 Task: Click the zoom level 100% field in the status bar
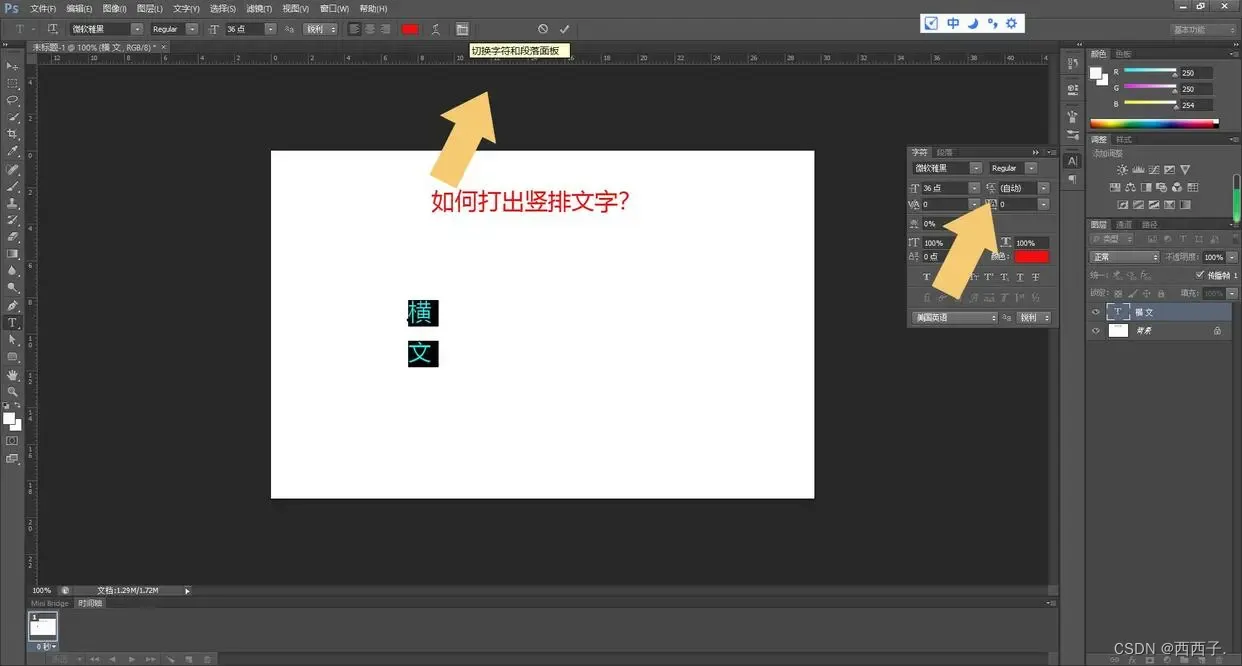pyautogui.click(x=42, y=590)
